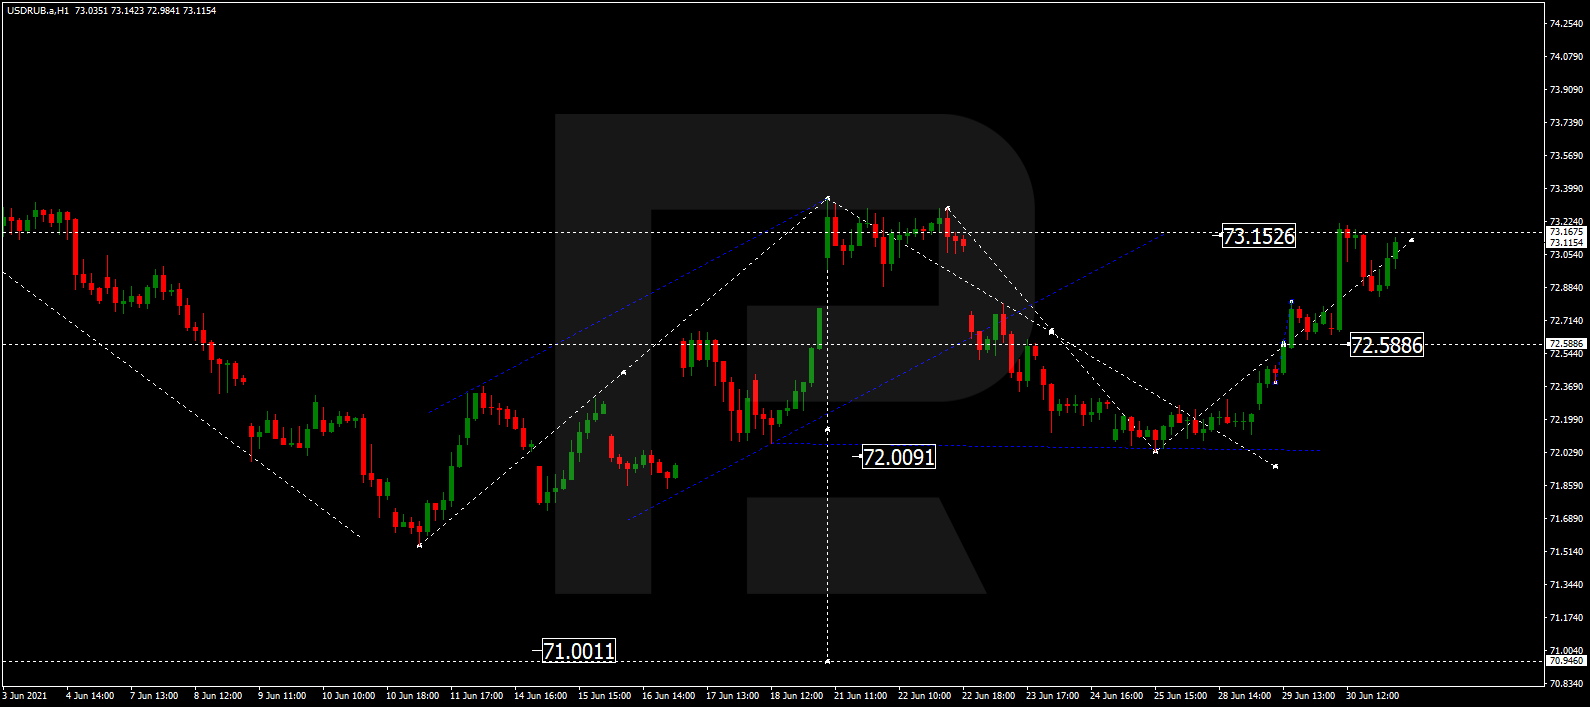Select the arrow marker at the chart's highest peak
Screen dimensions: 1590x707
point(828,199)
